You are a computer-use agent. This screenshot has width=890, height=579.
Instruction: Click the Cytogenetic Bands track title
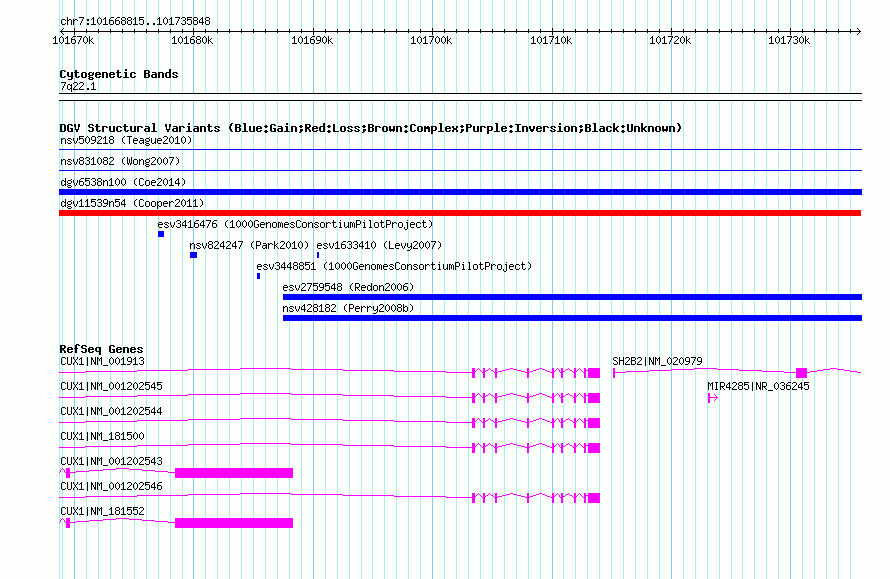click(x=119, y=74)
